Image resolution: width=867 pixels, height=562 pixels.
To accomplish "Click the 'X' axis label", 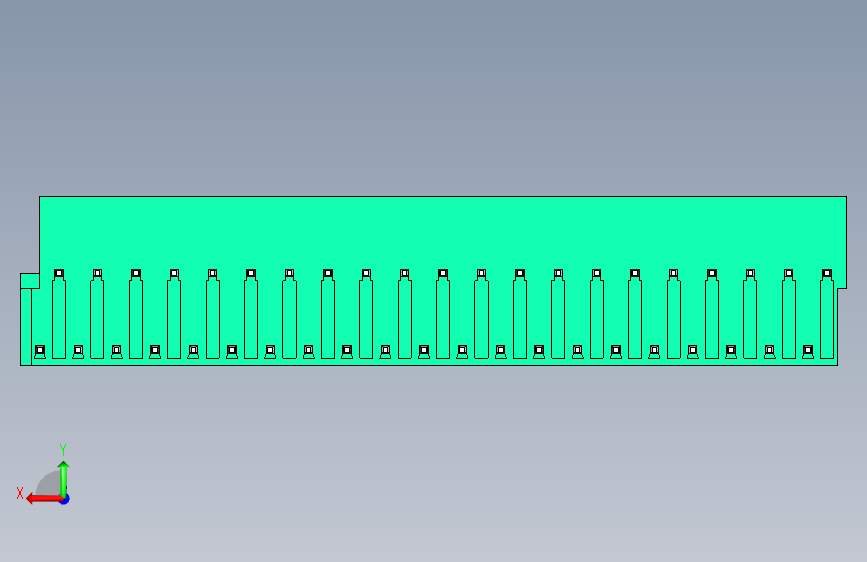I will 20,493.
